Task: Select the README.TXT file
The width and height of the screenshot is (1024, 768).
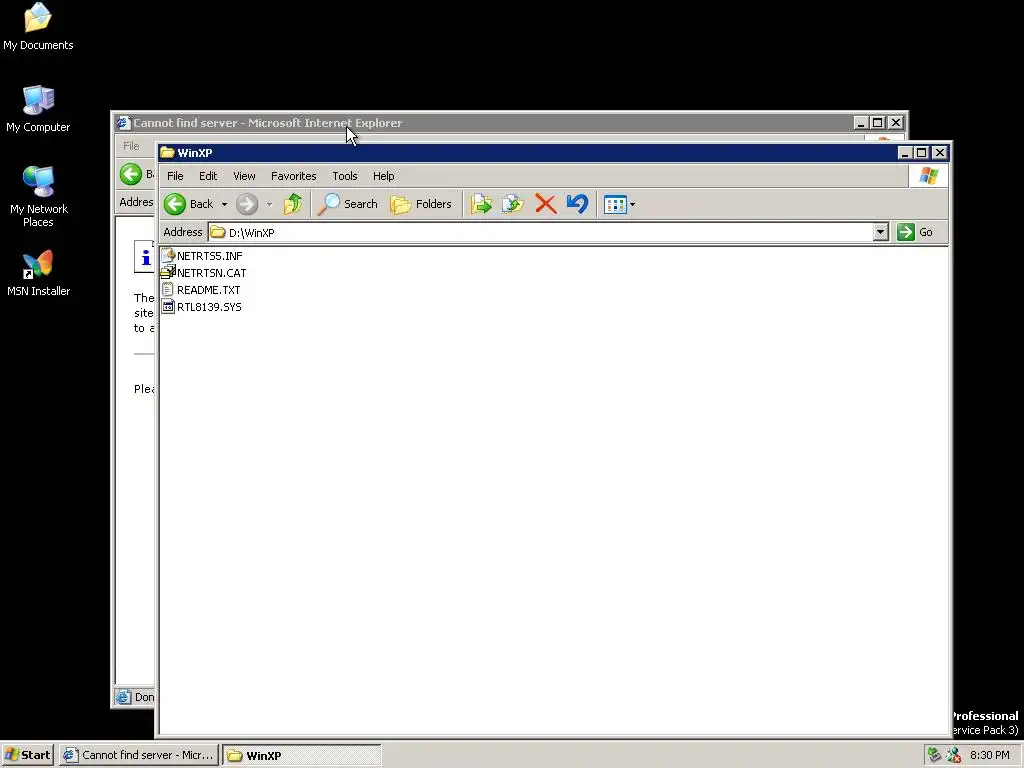Action: coord(208,290)
